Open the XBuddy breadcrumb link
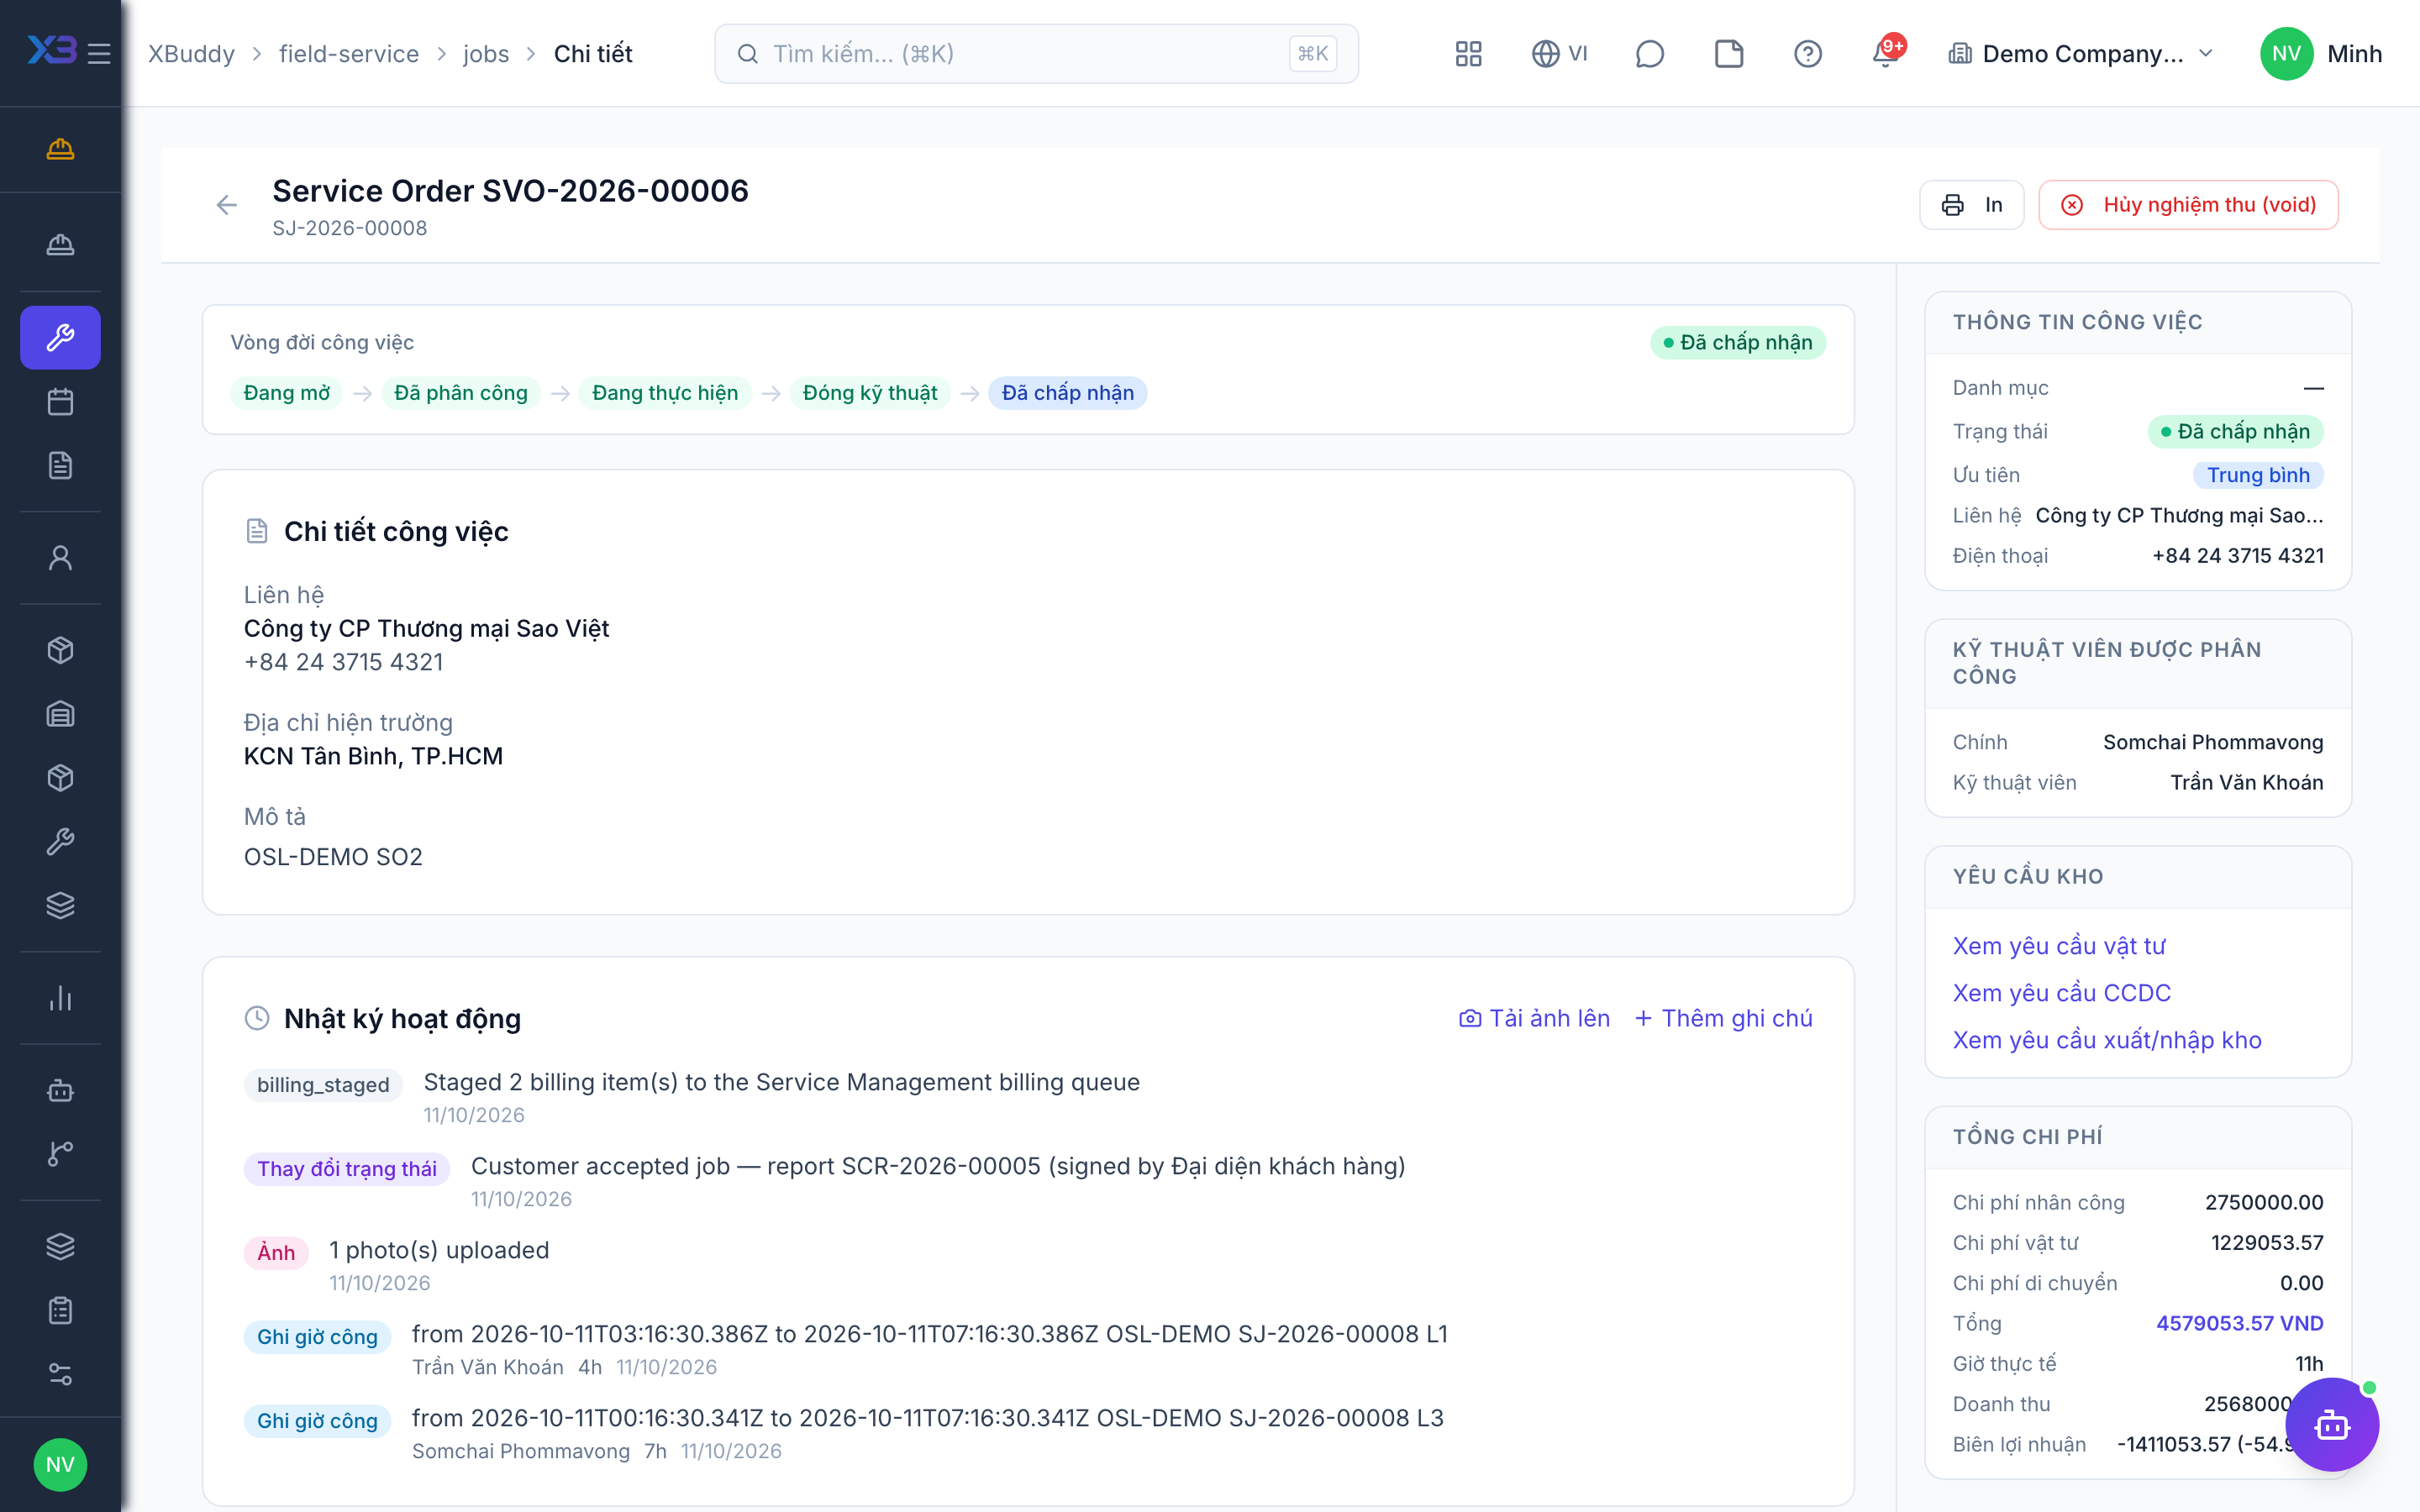The image size is (2420, 1512). [192, 53]
